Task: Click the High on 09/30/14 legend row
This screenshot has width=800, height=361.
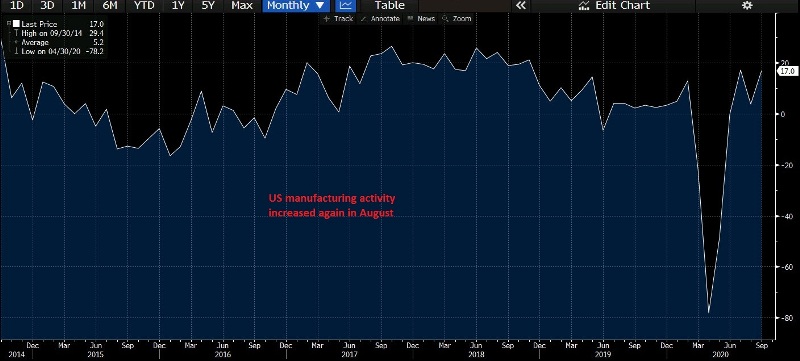Action: click(x=59, y=33)
